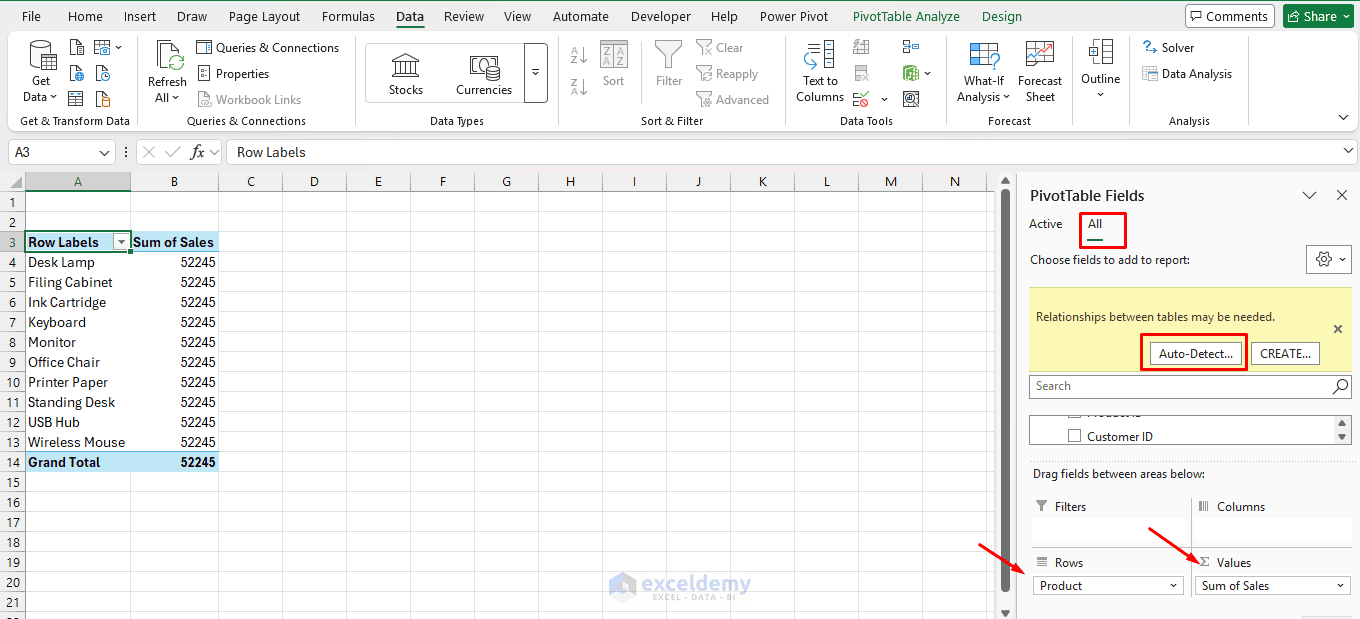
Task: Open the Get Data menu
Action: coord(41,72)
